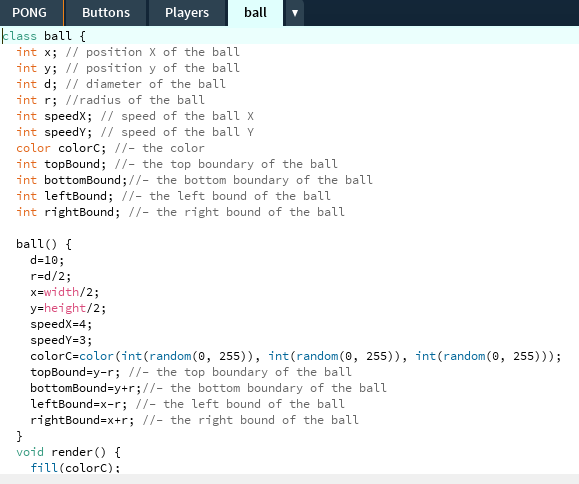Click the 'leftBound=x-r;' assignment

click(x=79, y=404)
